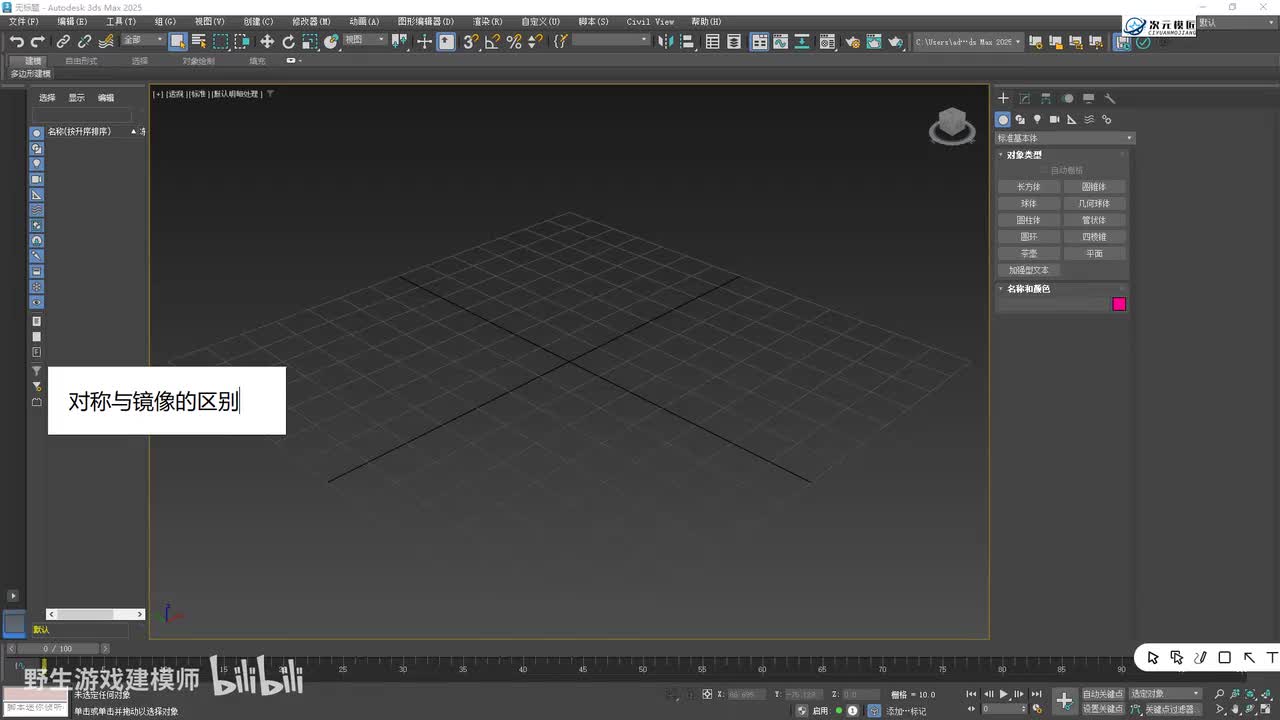Click the Undo arrow in the main toolbar
This screenshot has width=1280, height=720.
click(16, 41)
